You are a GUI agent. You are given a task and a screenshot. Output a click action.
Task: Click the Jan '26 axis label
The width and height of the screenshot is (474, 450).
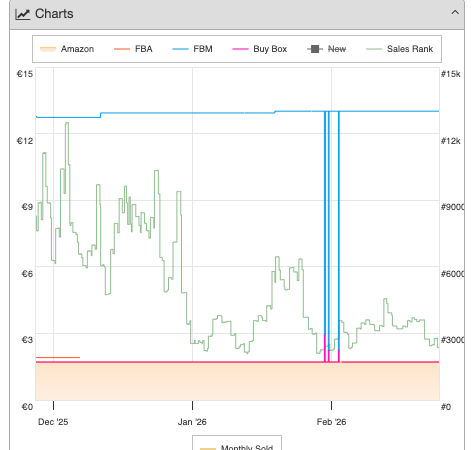pos(192,422)
